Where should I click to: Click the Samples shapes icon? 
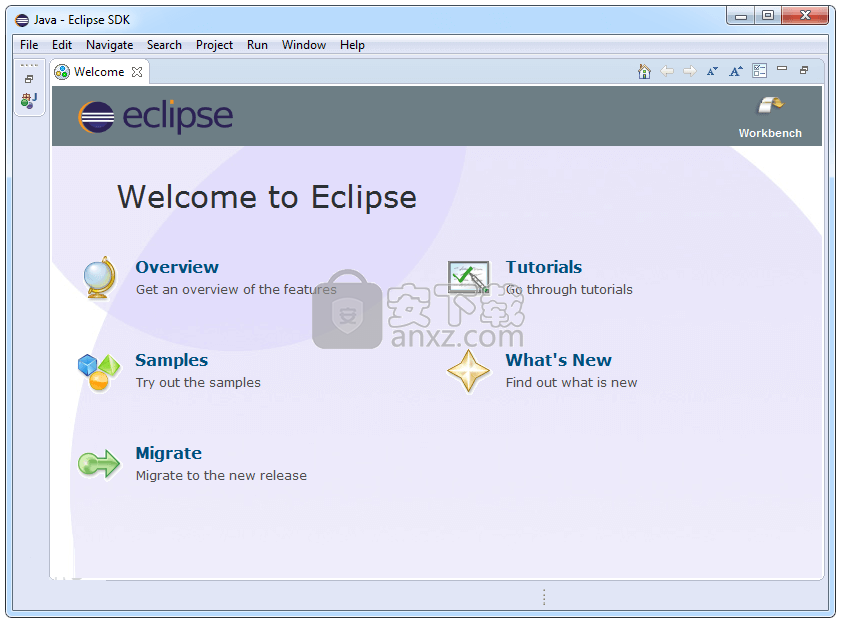(99, 372)
